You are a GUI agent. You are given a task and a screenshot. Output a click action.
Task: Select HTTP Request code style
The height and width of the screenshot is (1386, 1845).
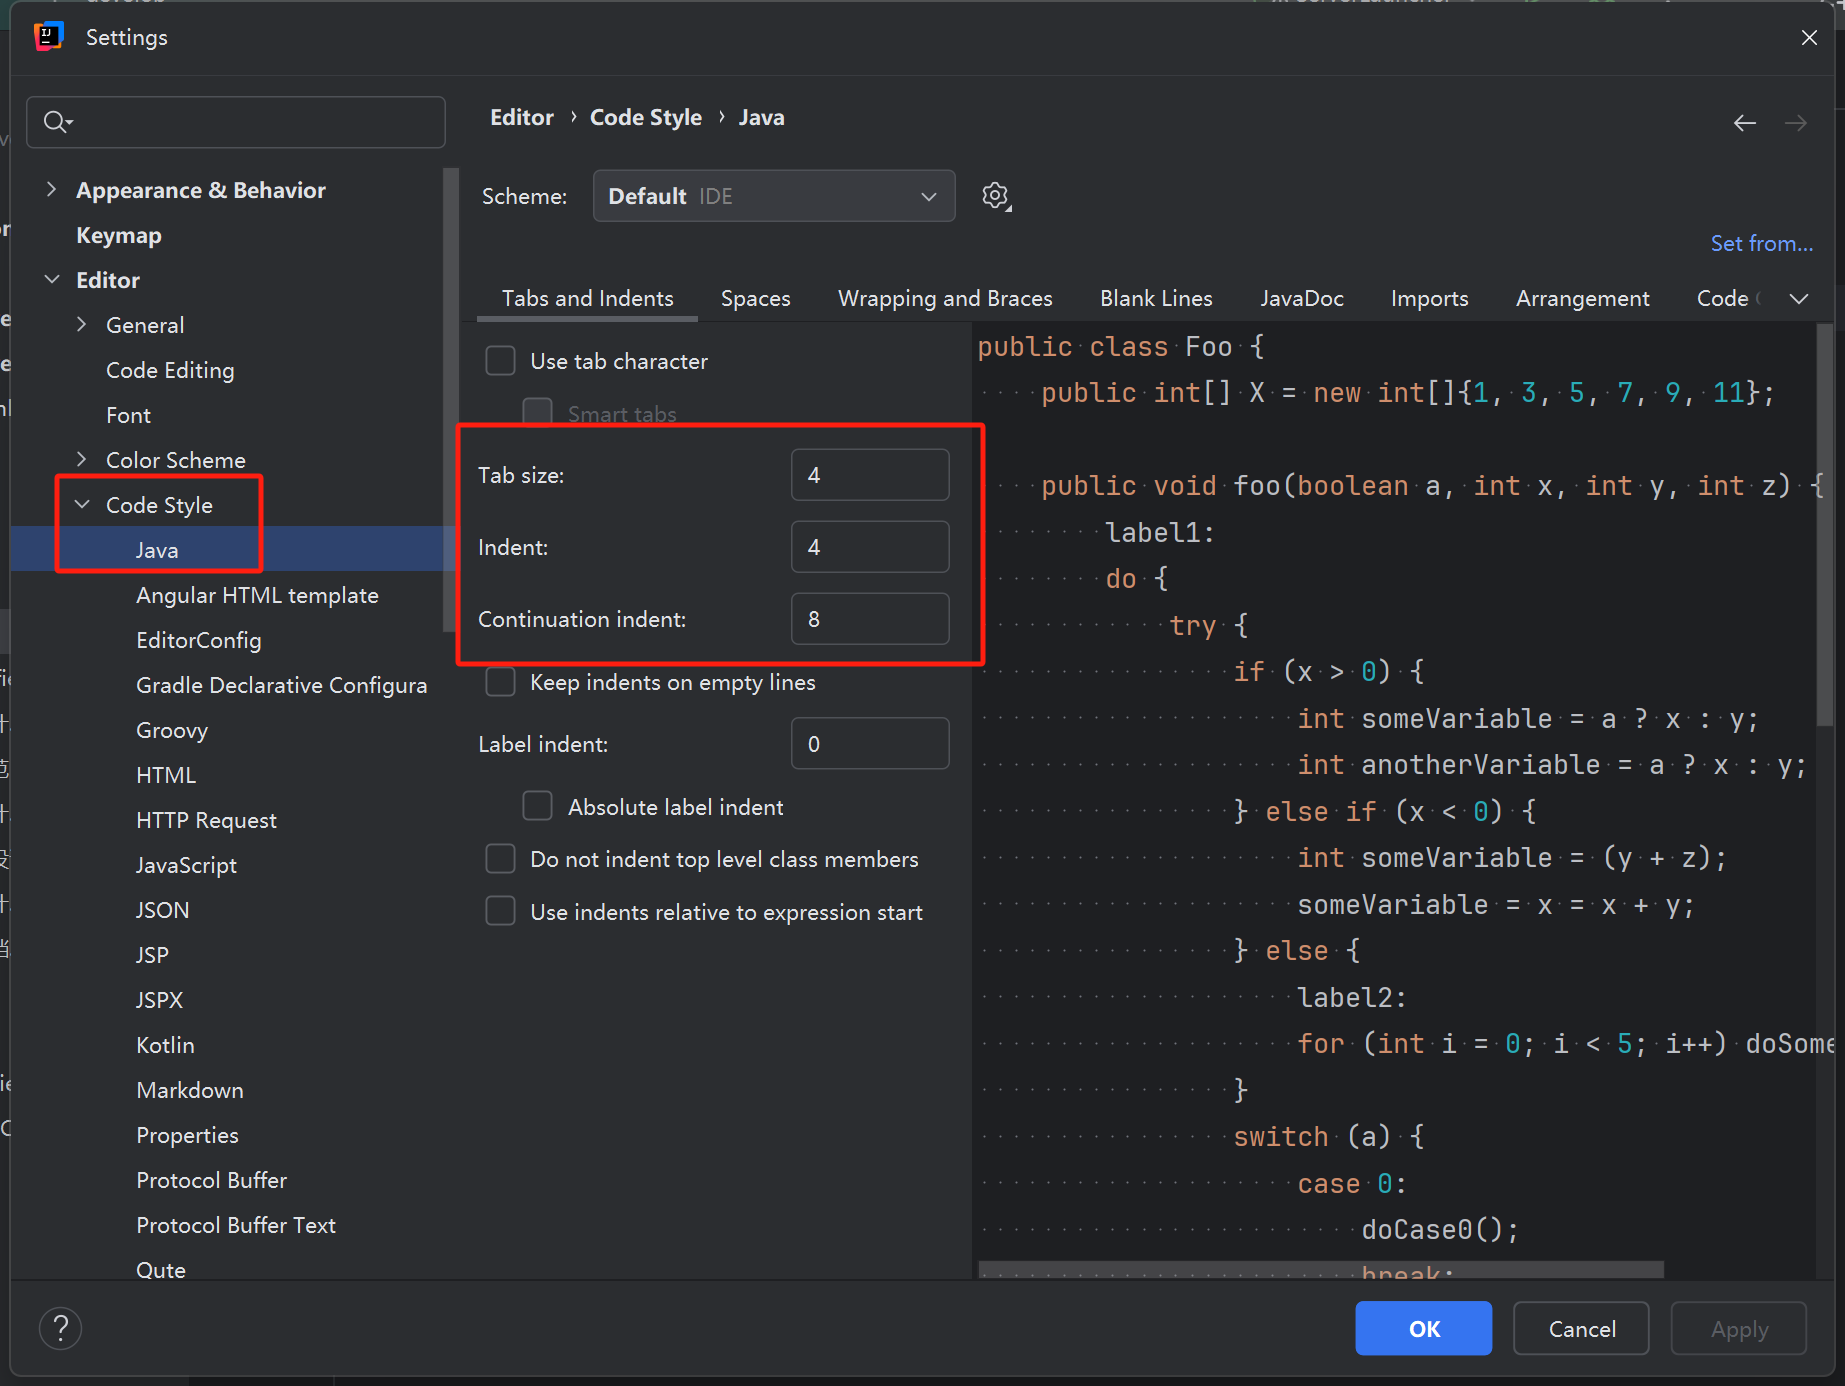[x=206, y=819]
